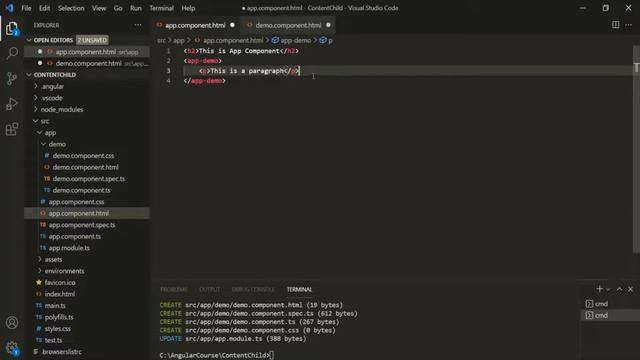Select the second cmd terminal
The width and height of the screenshot is (640, 360).
point(610,315)
